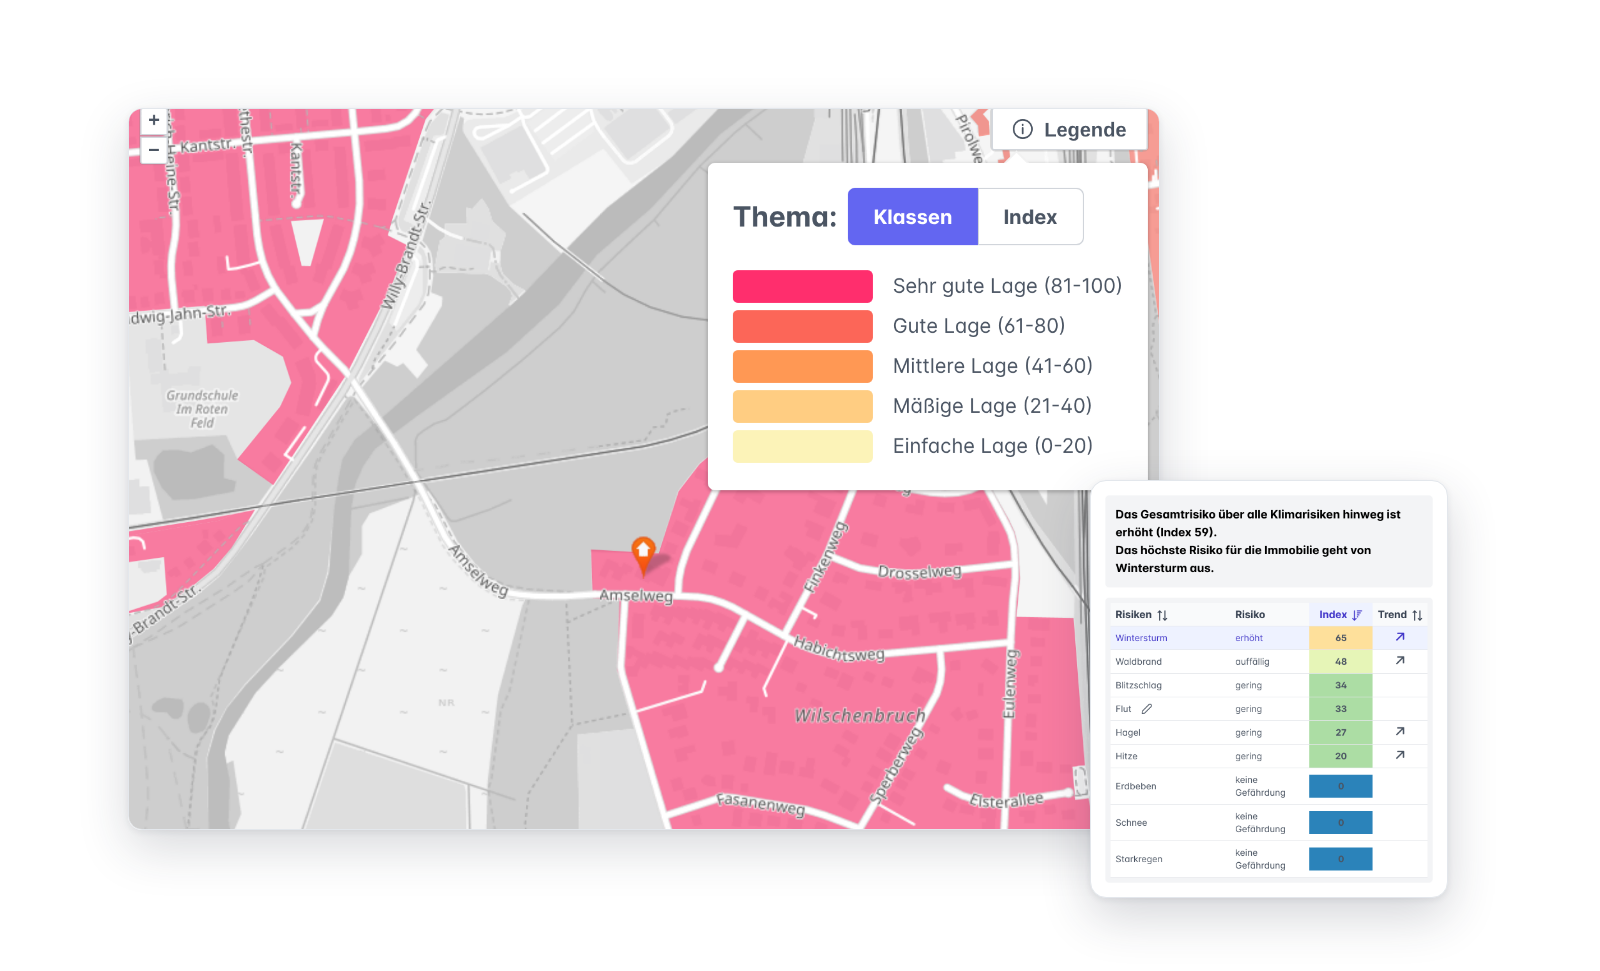Image resolution: width=1600 pixels, height=971 pixels.
Task: Click the Mittlere Lage orange swatch
Action: click(803, 366)
